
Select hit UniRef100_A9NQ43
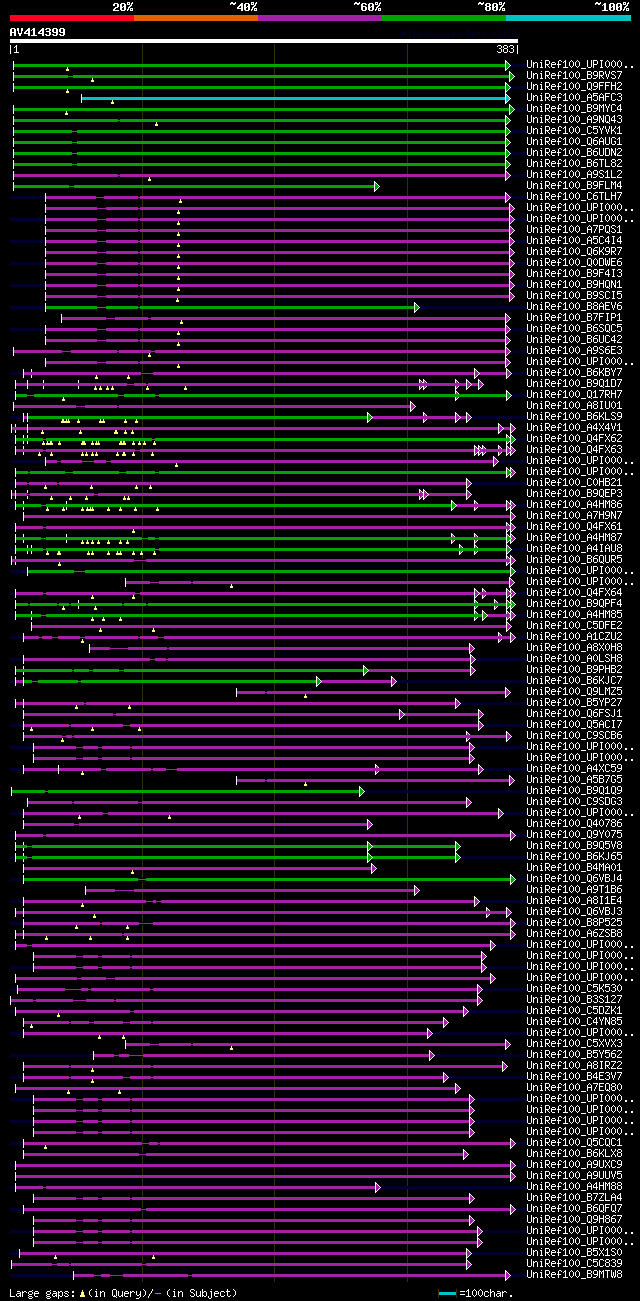[574, 119]
